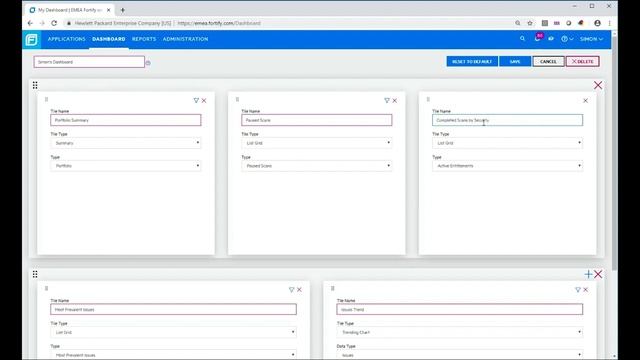Open Passed Scans Tile Type dropdown
640x360 pixels.
click(x=317, y=143)
